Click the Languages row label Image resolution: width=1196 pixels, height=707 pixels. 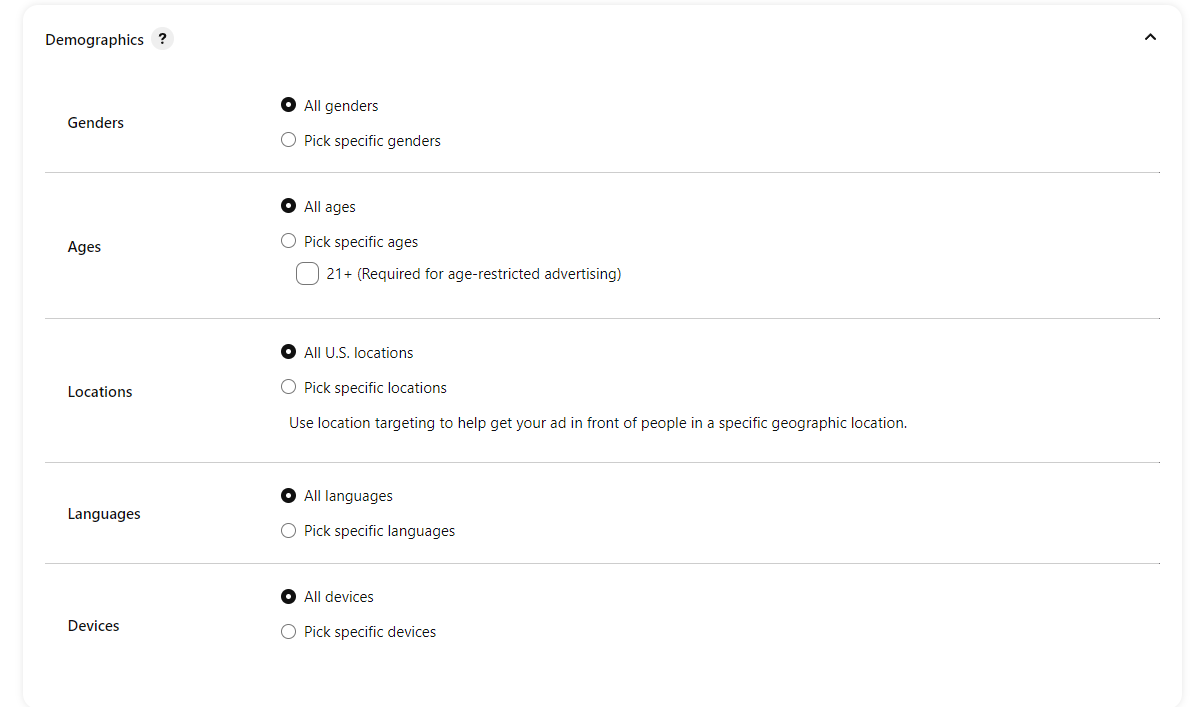point(104,514)
